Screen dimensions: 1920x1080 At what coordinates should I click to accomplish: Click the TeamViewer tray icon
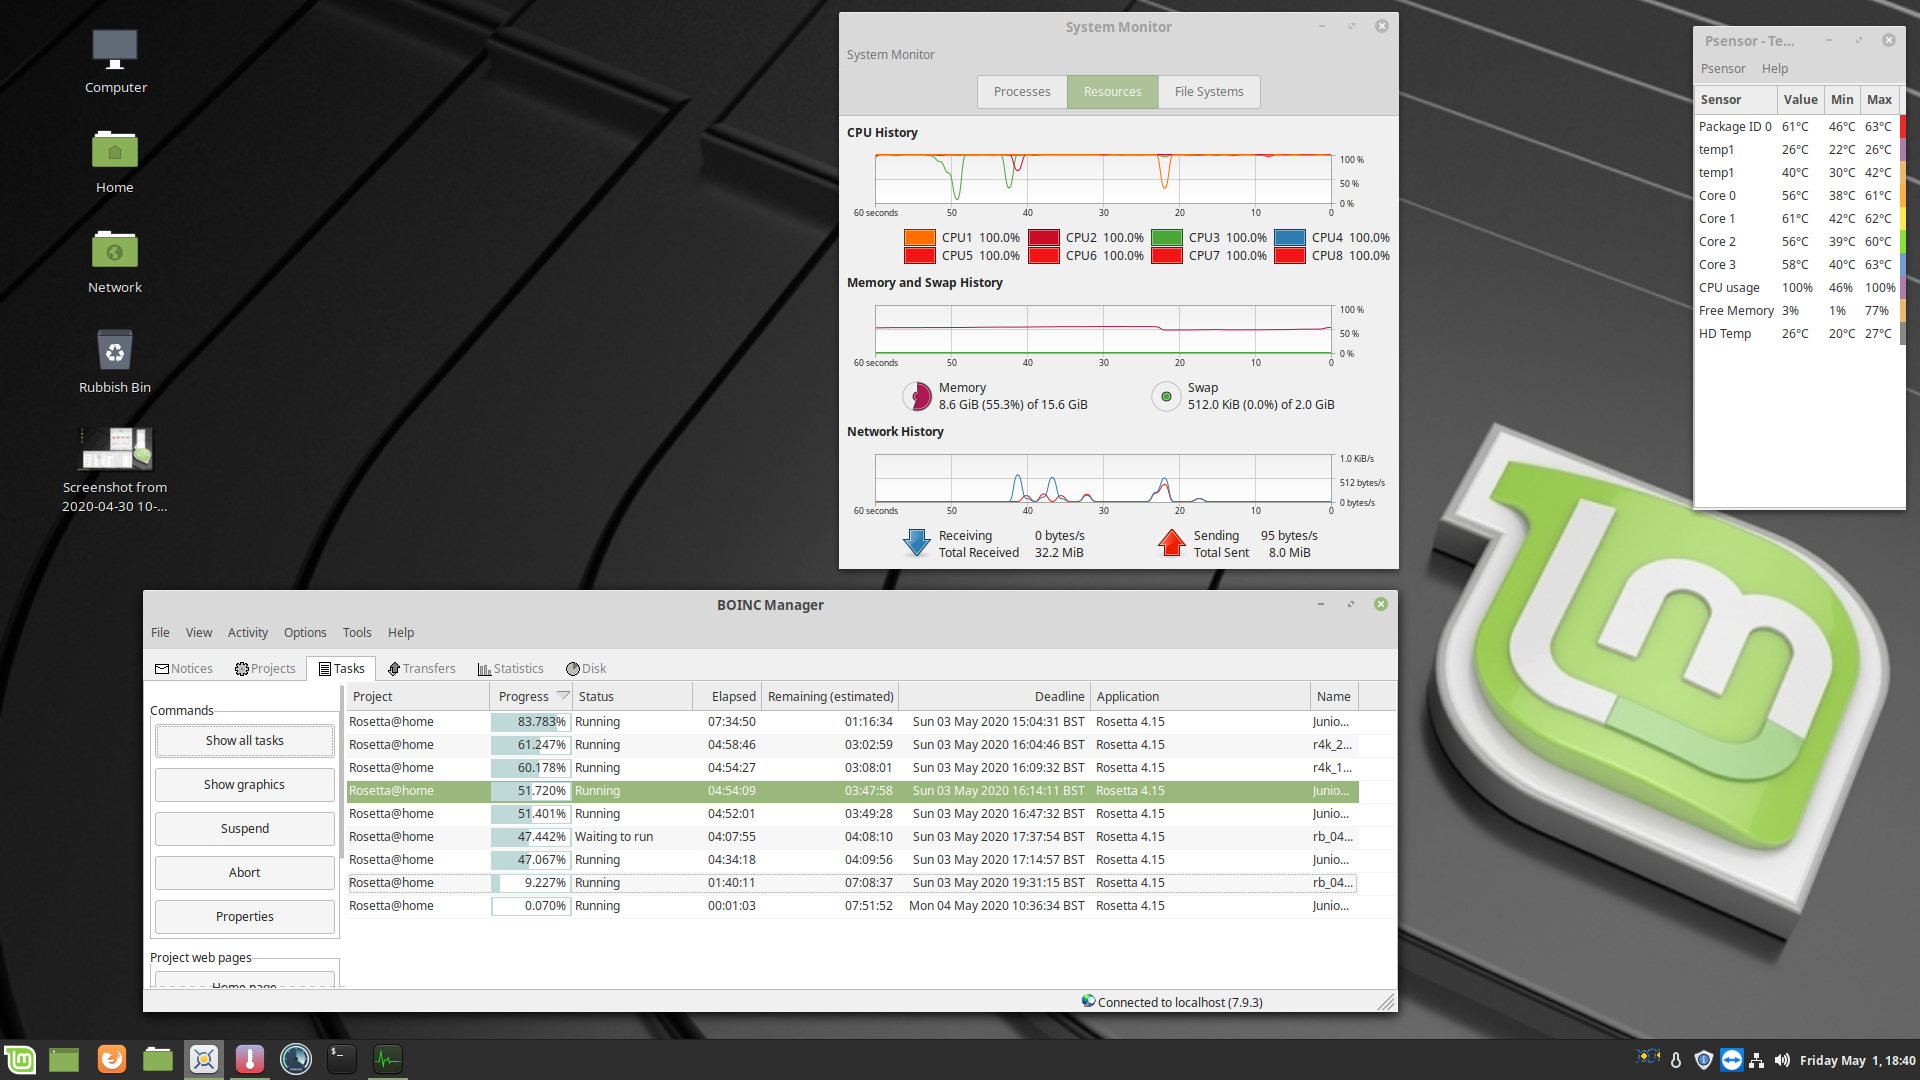[x=1731, y=1060]
